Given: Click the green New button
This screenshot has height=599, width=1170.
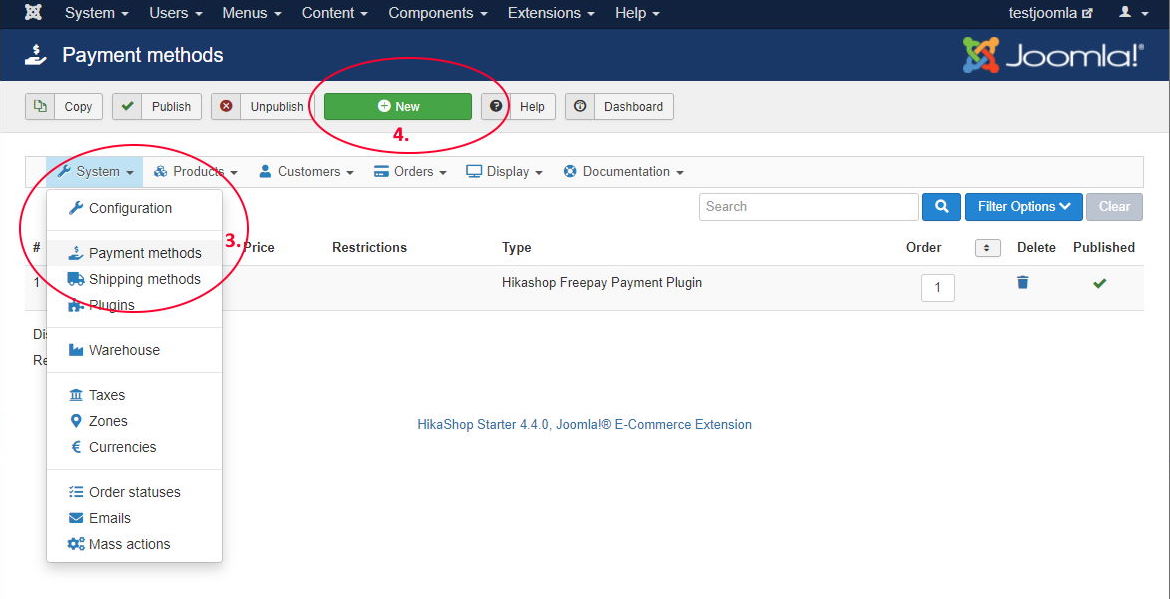Looking at the screenshot, I should point(397,107).
